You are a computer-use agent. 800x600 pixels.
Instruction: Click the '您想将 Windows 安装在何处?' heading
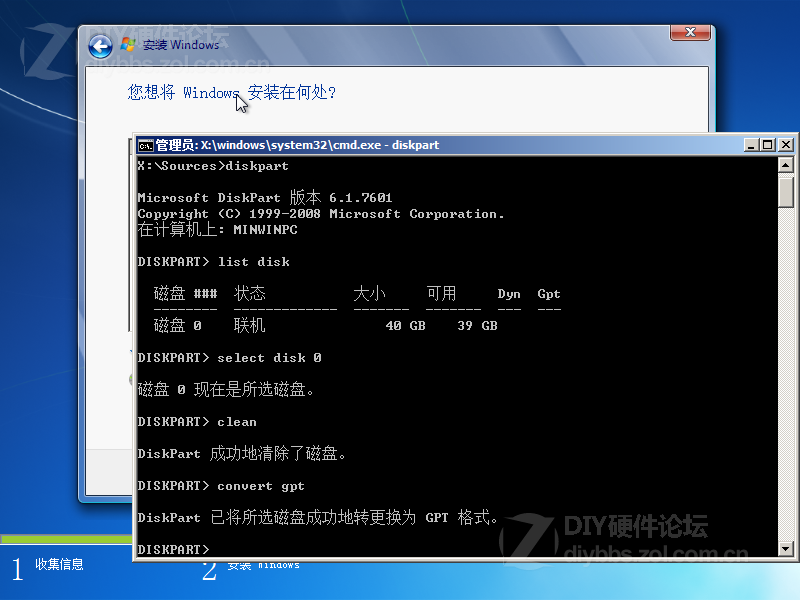232,92
